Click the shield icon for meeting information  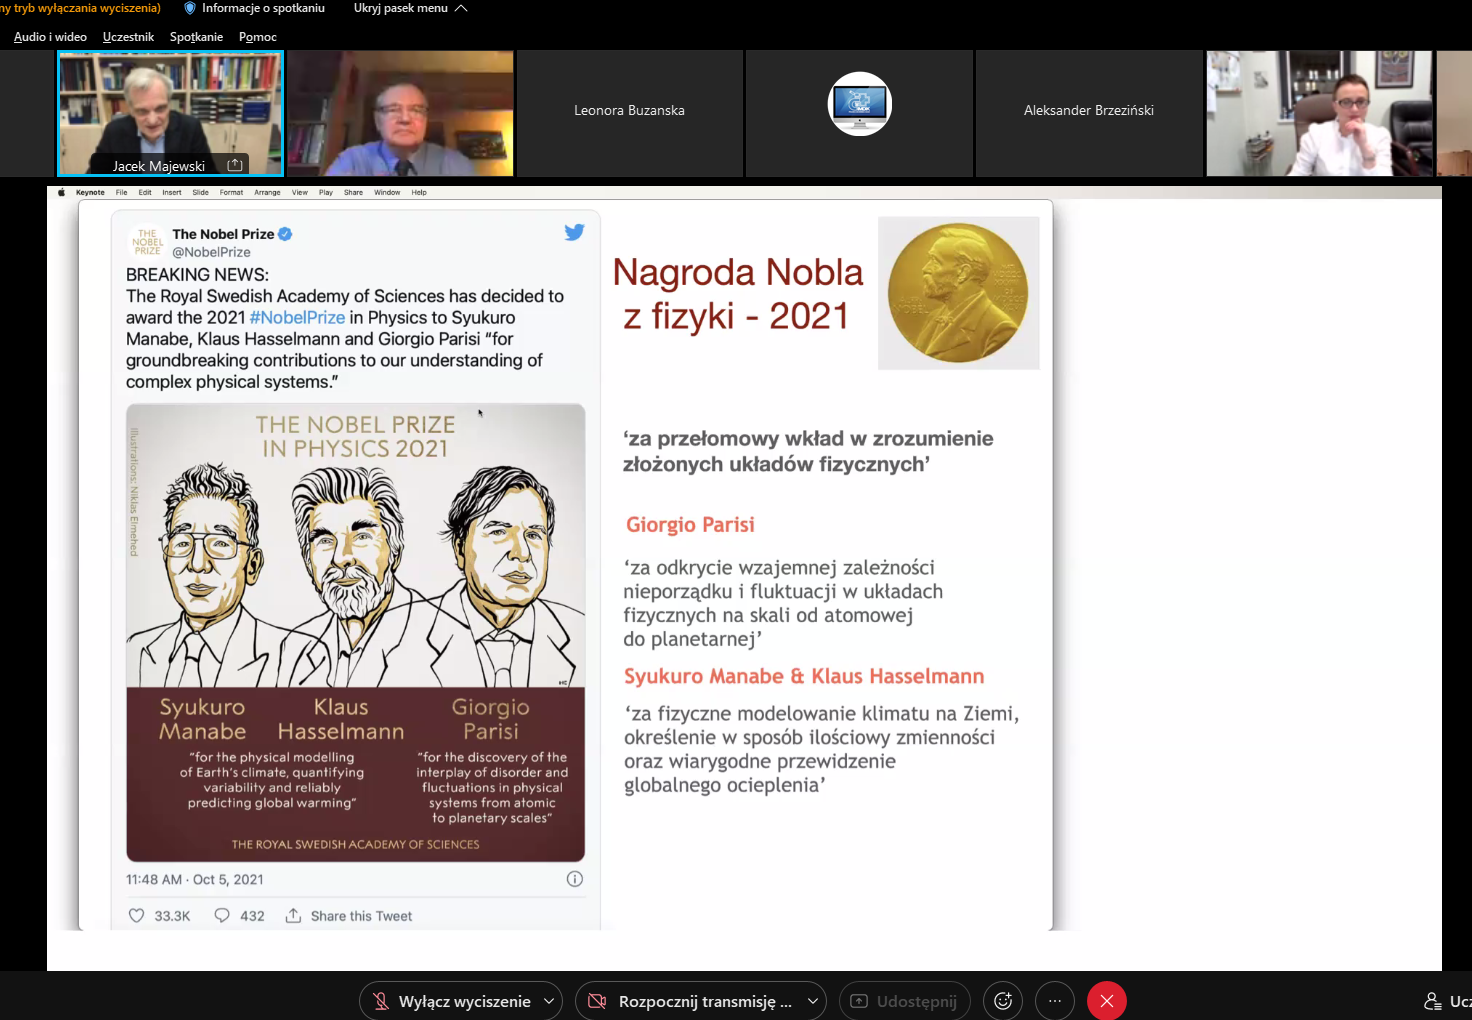click(x=190, y=8)
